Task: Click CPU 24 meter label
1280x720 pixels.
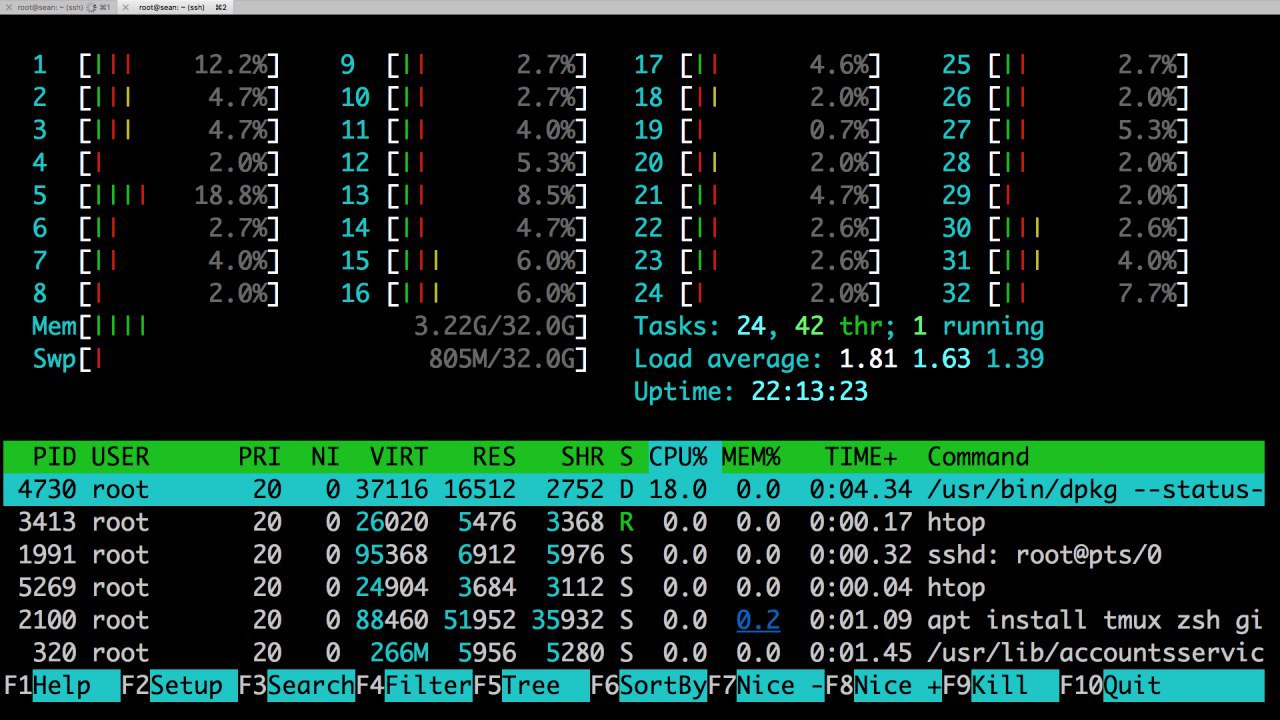Action: (x=649, y=294)
